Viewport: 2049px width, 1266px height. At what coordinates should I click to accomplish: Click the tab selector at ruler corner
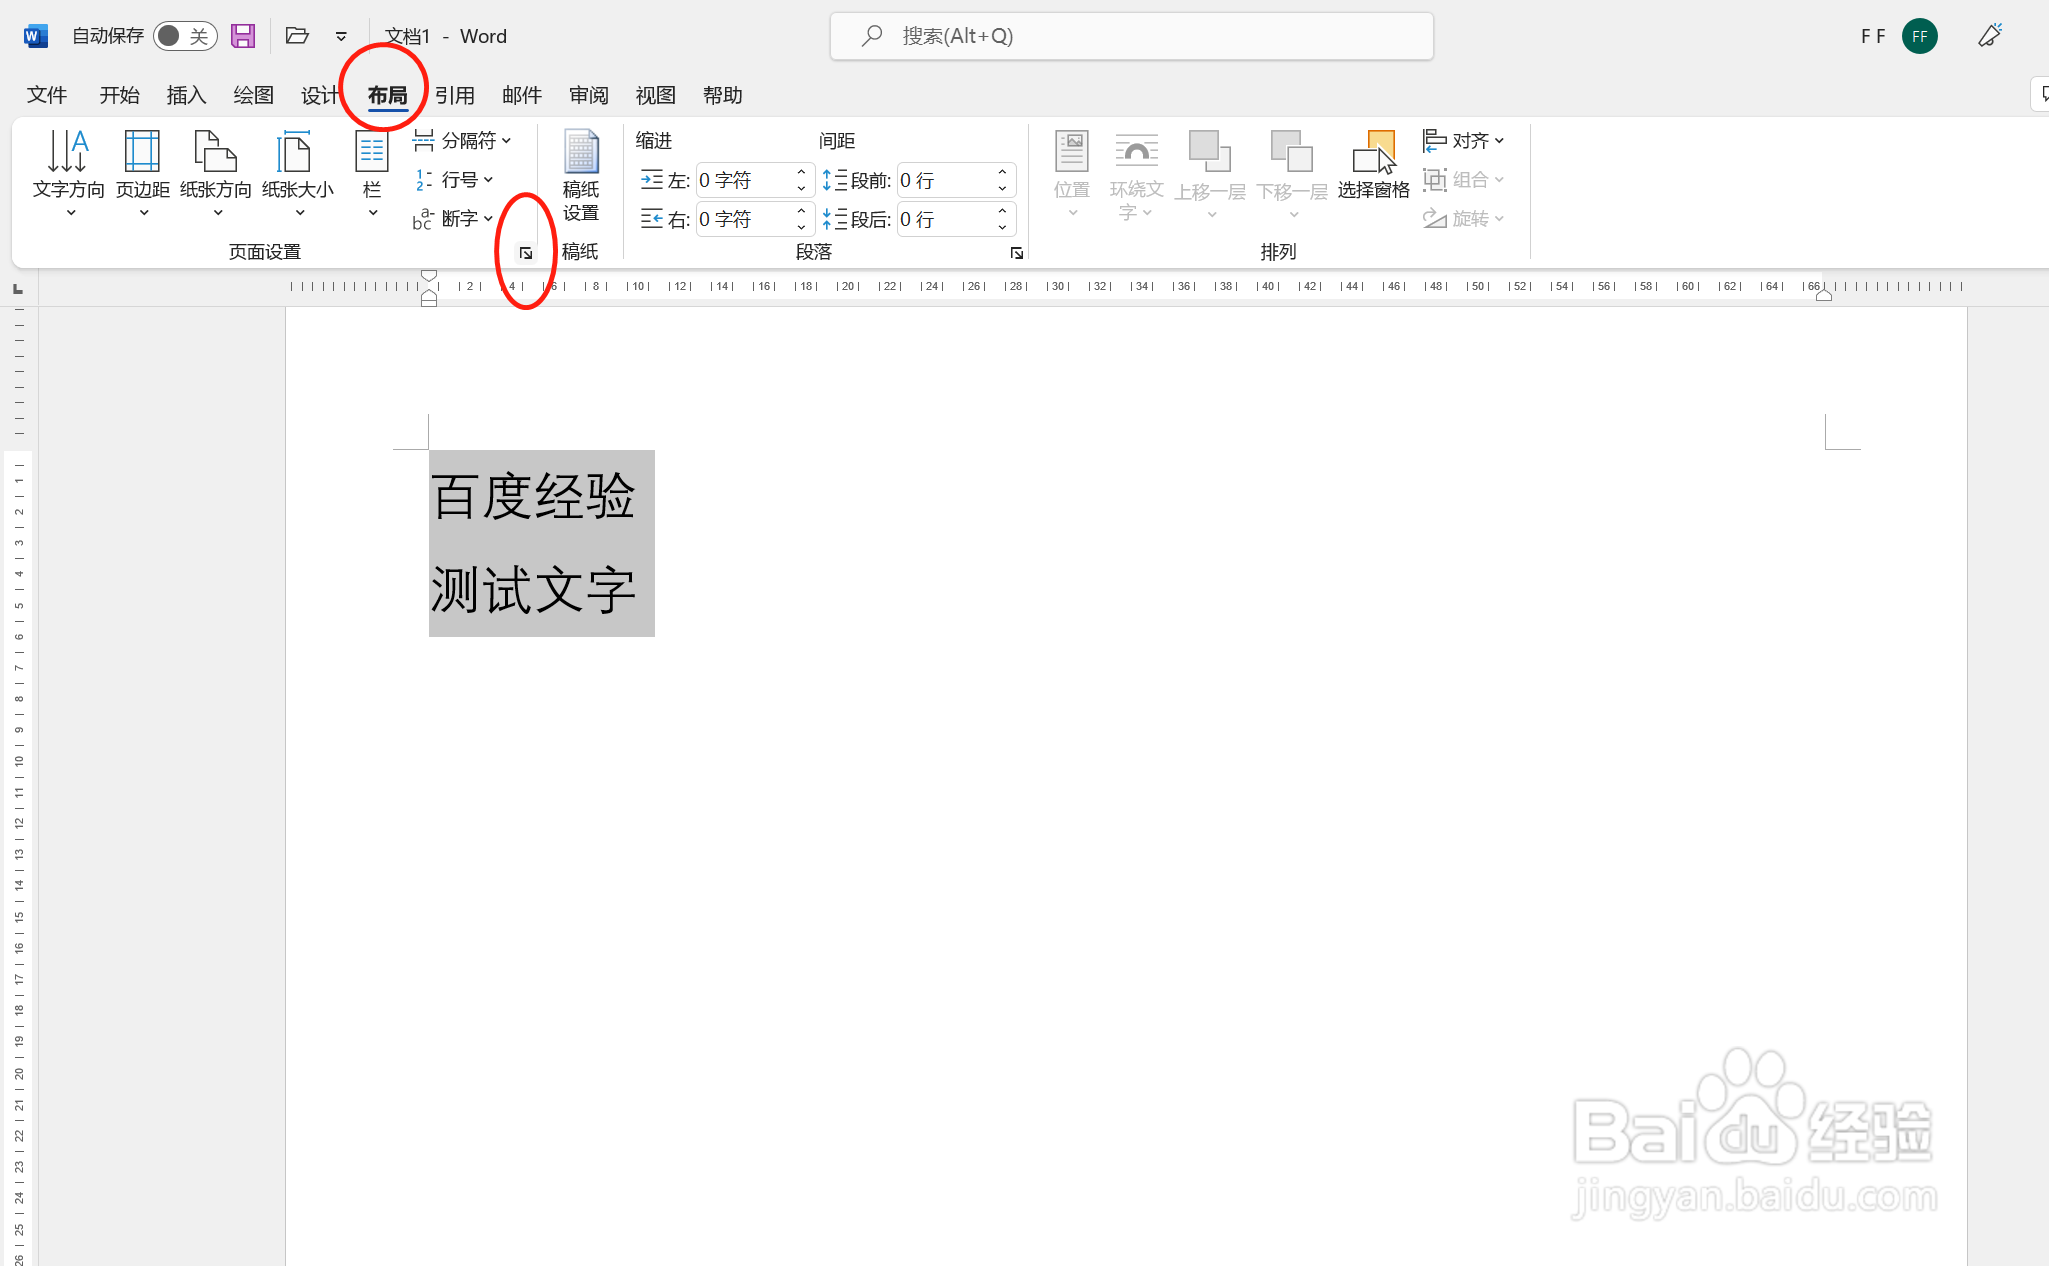pyautogui.click(x=17, y=289)
